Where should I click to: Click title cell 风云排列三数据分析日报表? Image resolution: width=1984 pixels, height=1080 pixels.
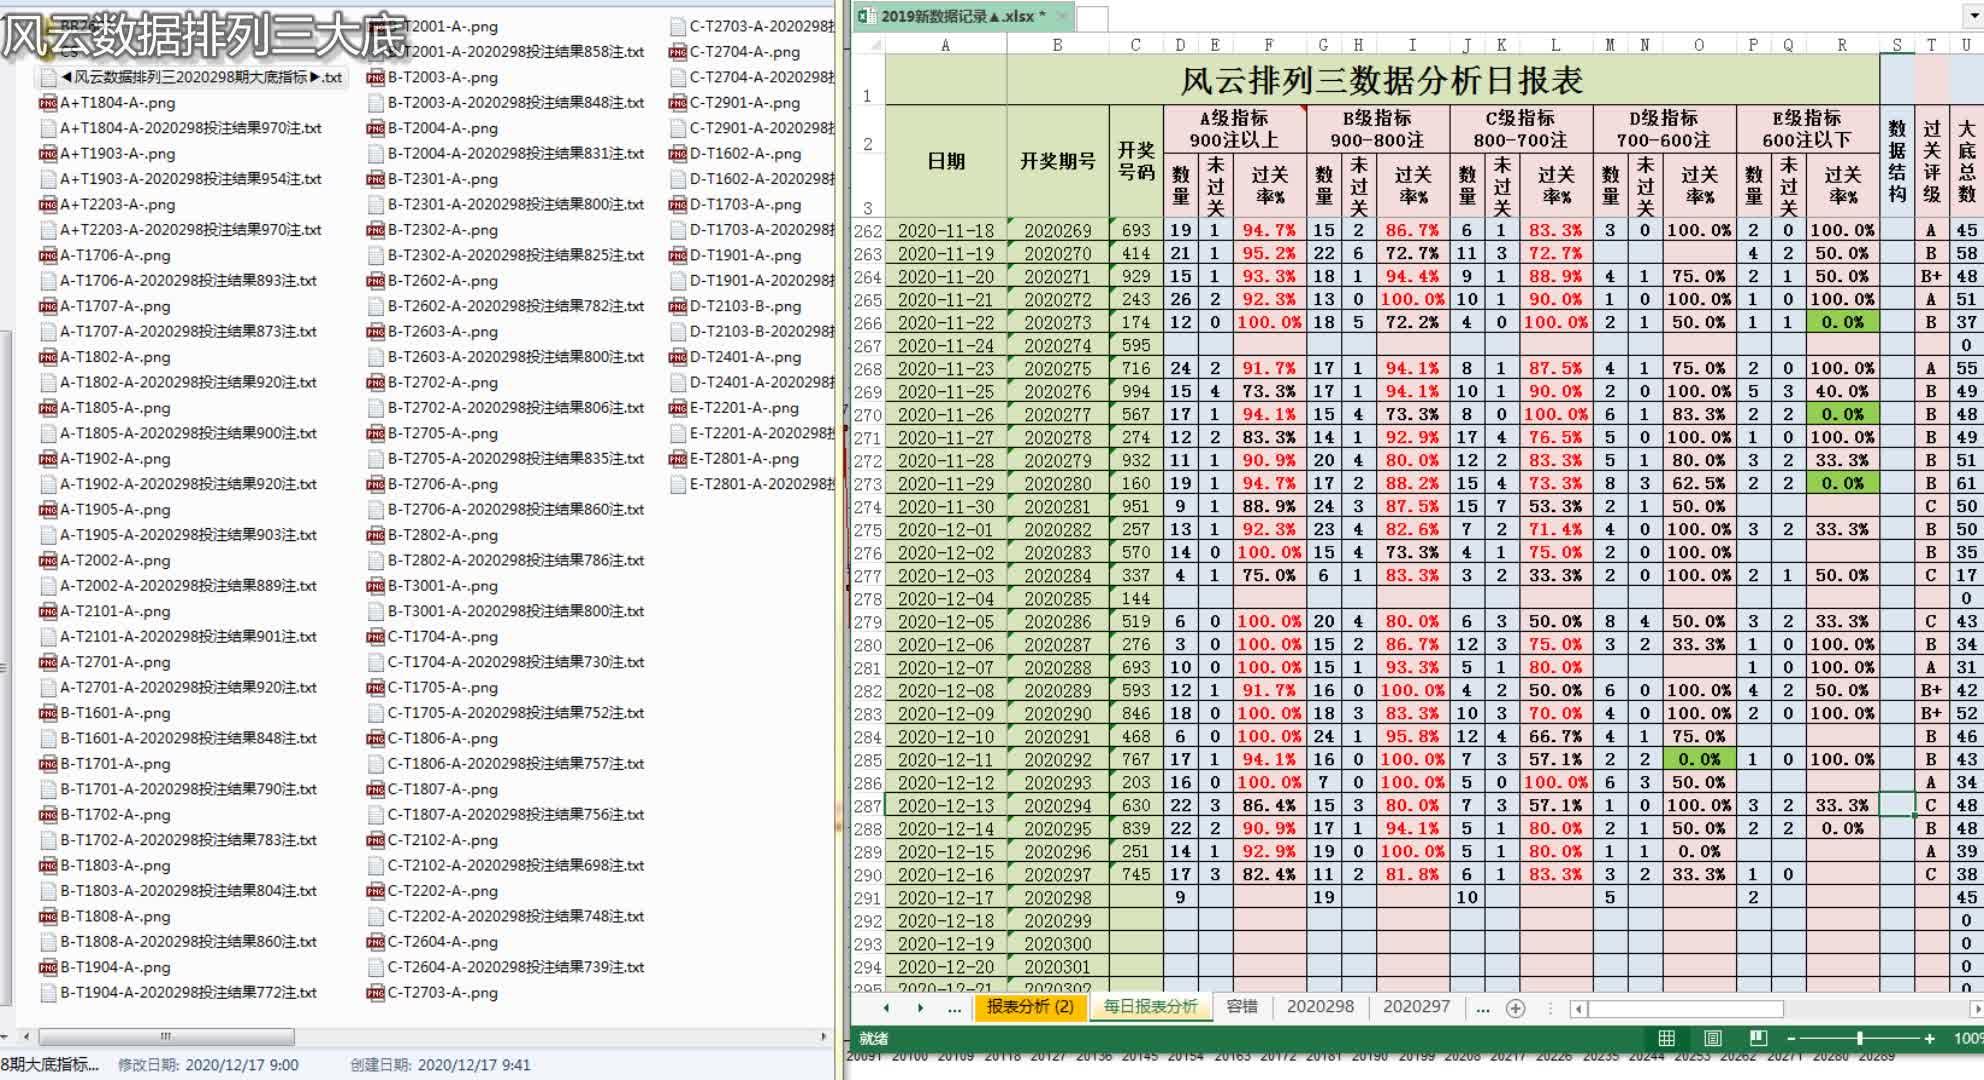[x=1383, y=80]
